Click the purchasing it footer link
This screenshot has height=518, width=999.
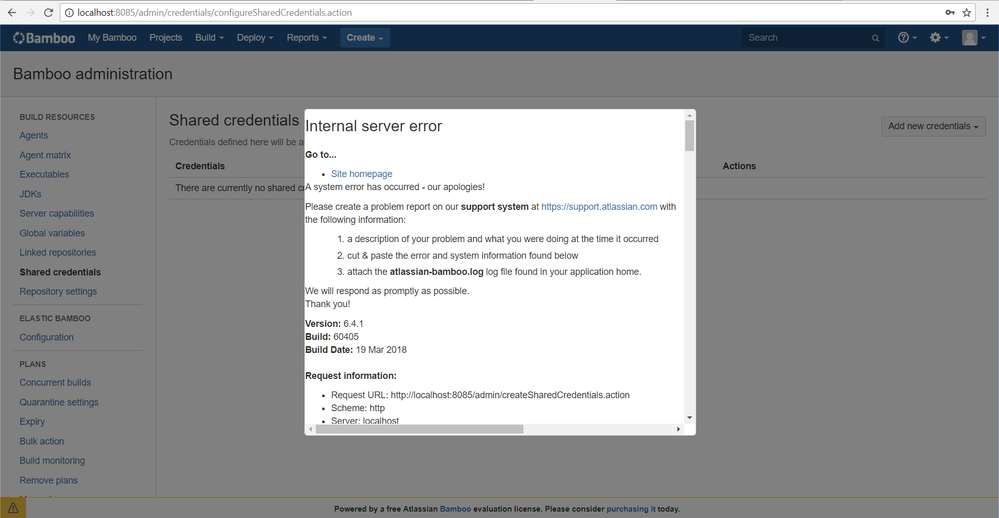(x=630, y=509)
